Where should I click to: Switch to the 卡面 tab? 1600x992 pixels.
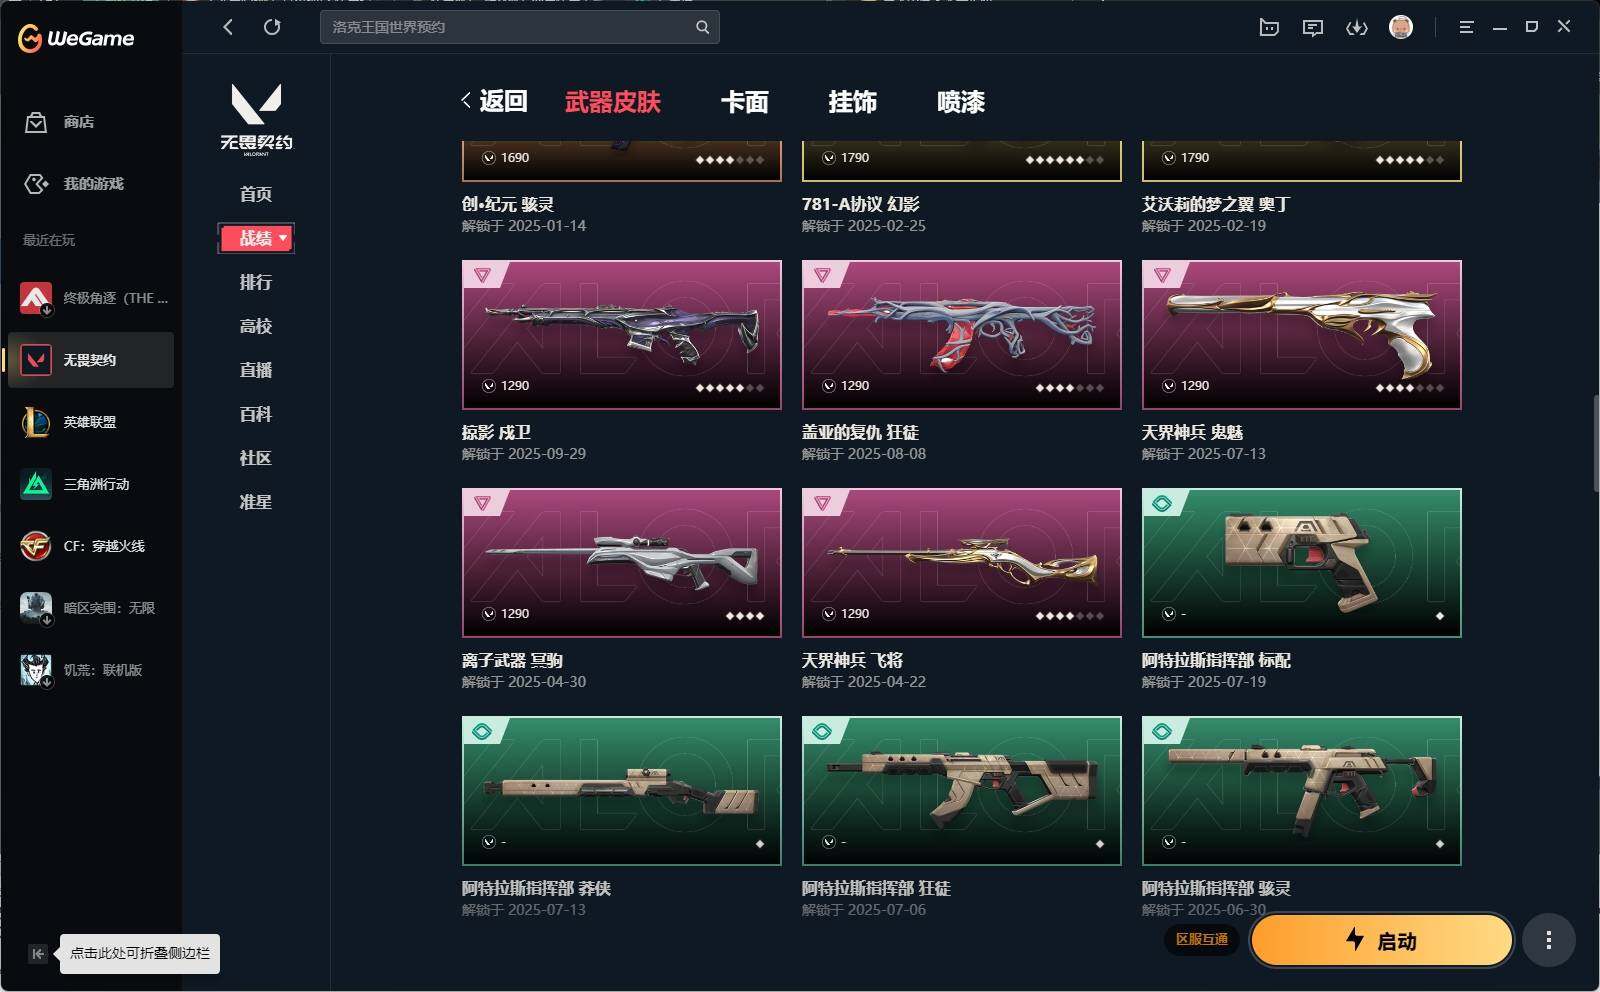[745, 102]
